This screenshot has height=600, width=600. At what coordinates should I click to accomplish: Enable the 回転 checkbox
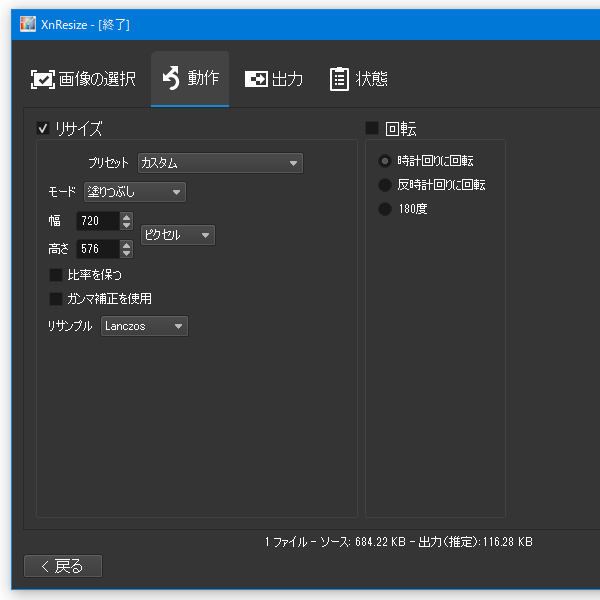[x=372, y=128]
